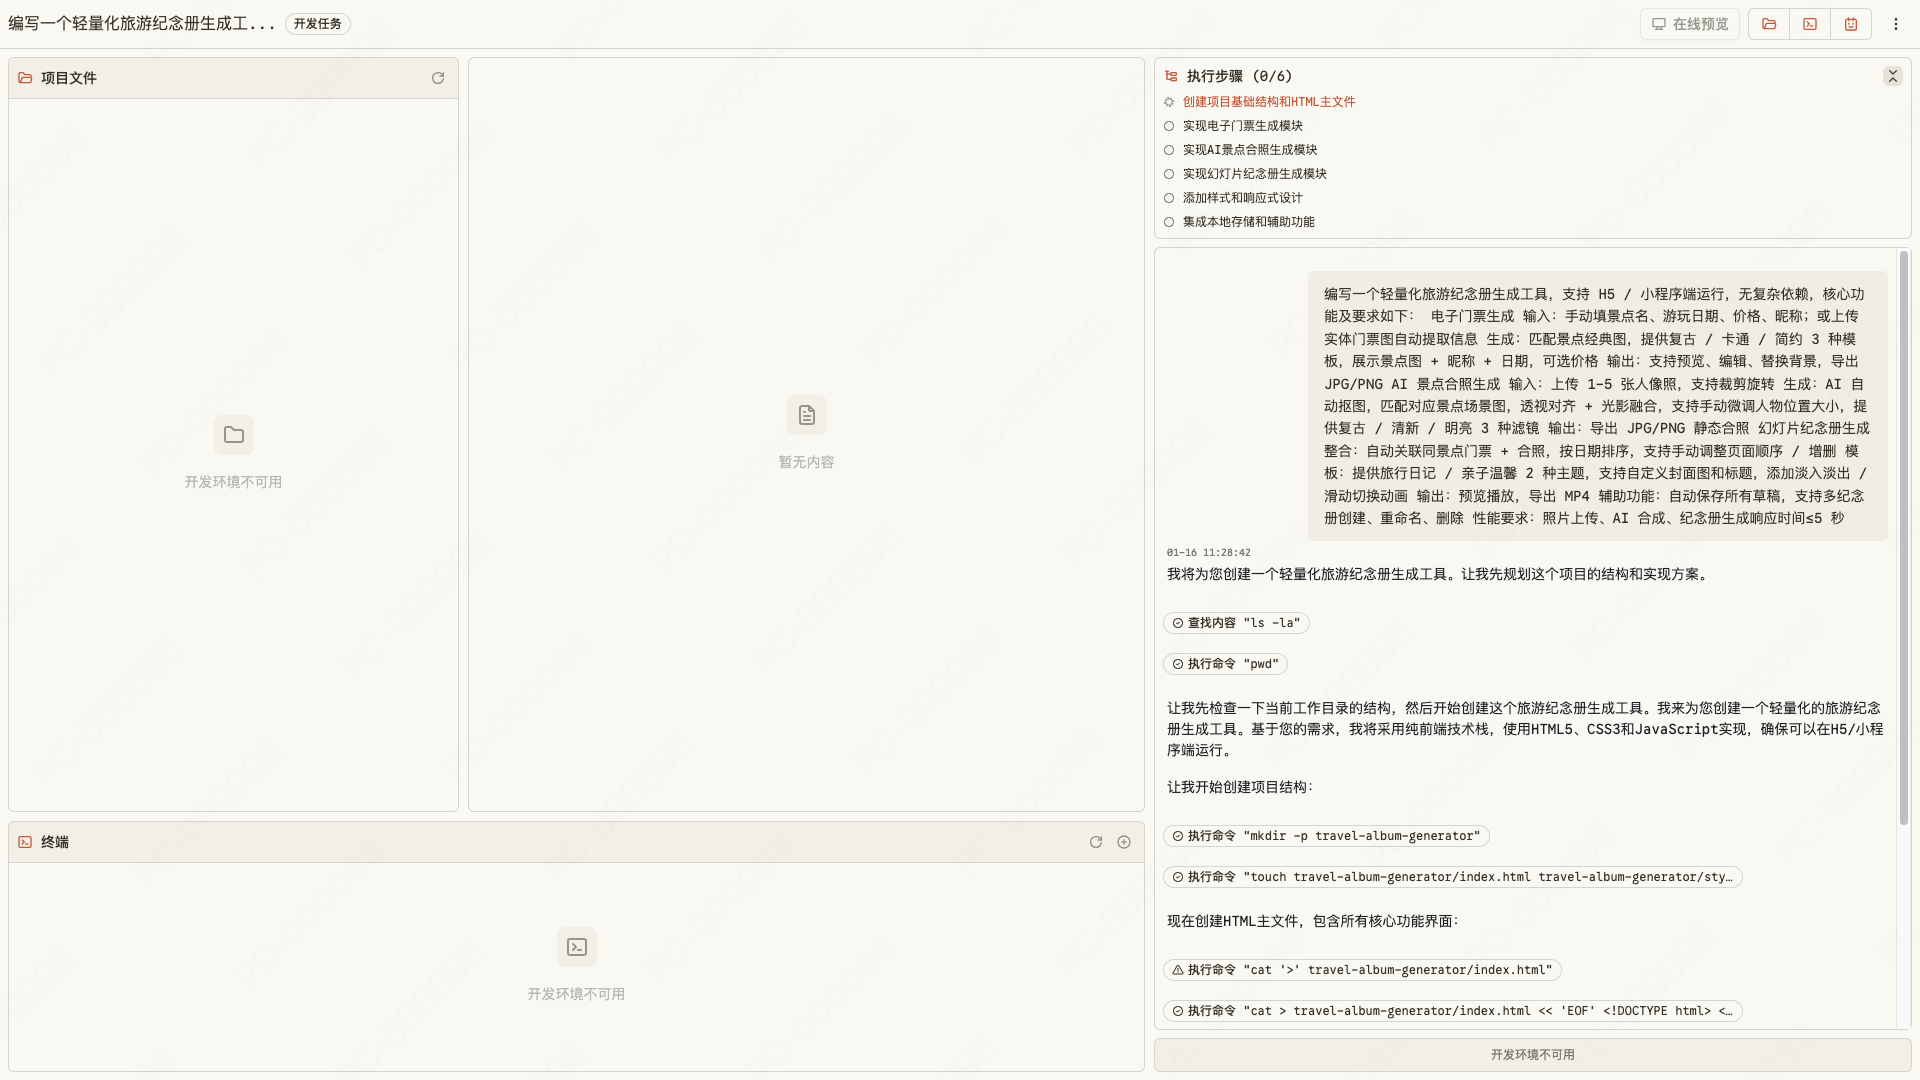Image resolution: width=1920 pixels, height=1080 pixels.
Task: Expand the 查找内容 'ls -la' entry
Action: (x=1236, y=623)
